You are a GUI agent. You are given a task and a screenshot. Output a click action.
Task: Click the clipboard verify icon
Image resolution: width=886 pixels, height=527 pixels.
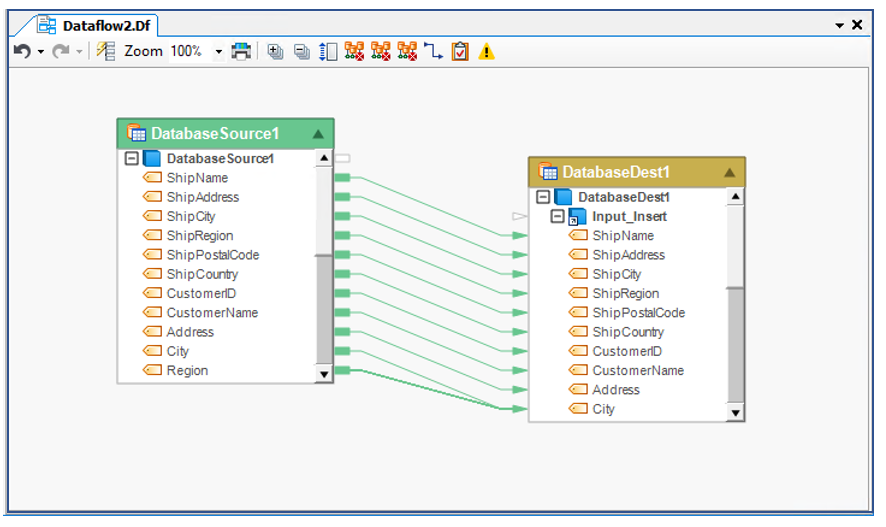pyautogui.click(x=459, y=51)
